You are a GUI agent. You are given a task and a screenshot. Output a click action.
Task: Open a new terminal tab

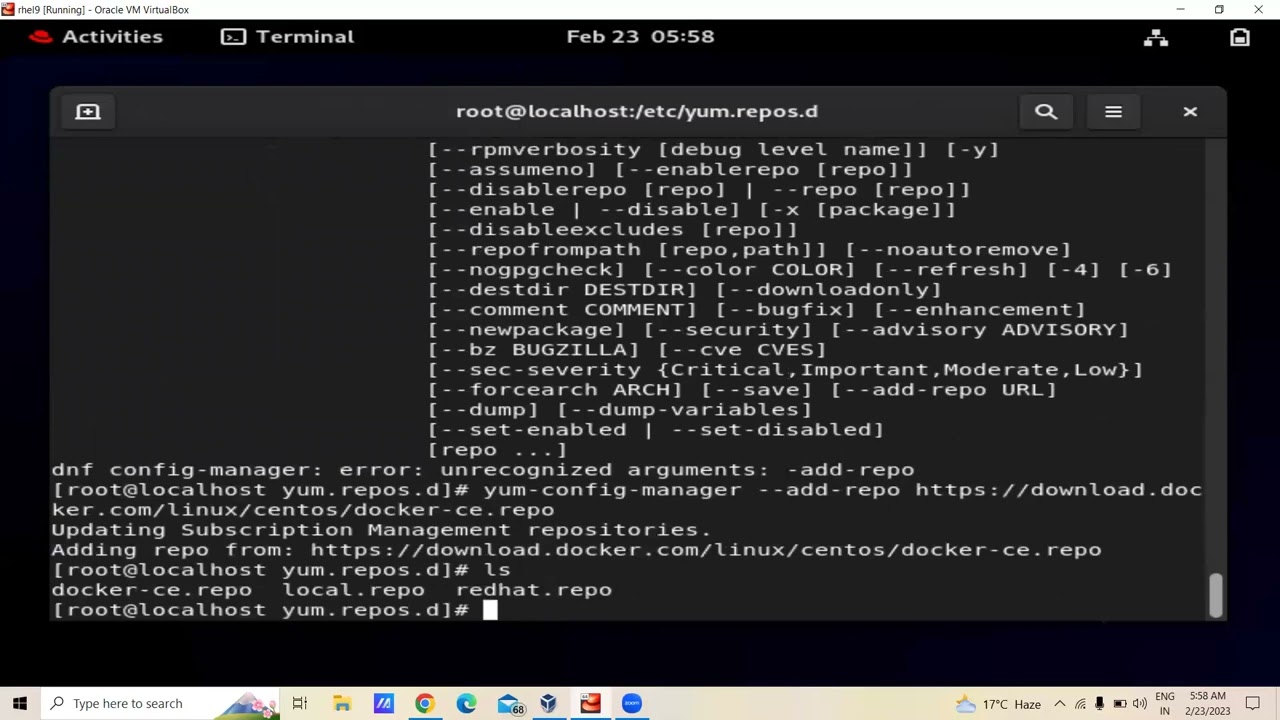coord(88,112)
